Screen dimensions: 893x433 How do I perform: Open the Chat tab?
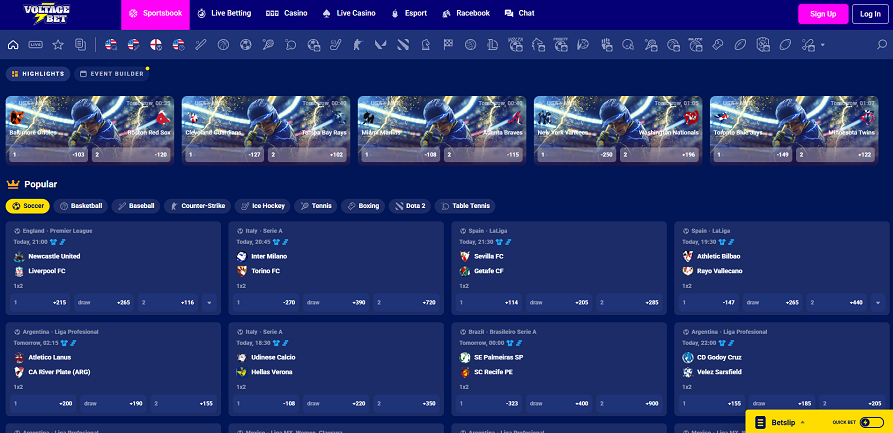(x=519, y=13)
